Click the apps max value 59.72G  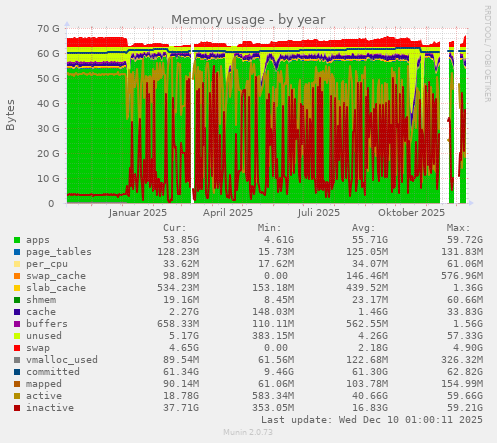click(x=465, y=240)
